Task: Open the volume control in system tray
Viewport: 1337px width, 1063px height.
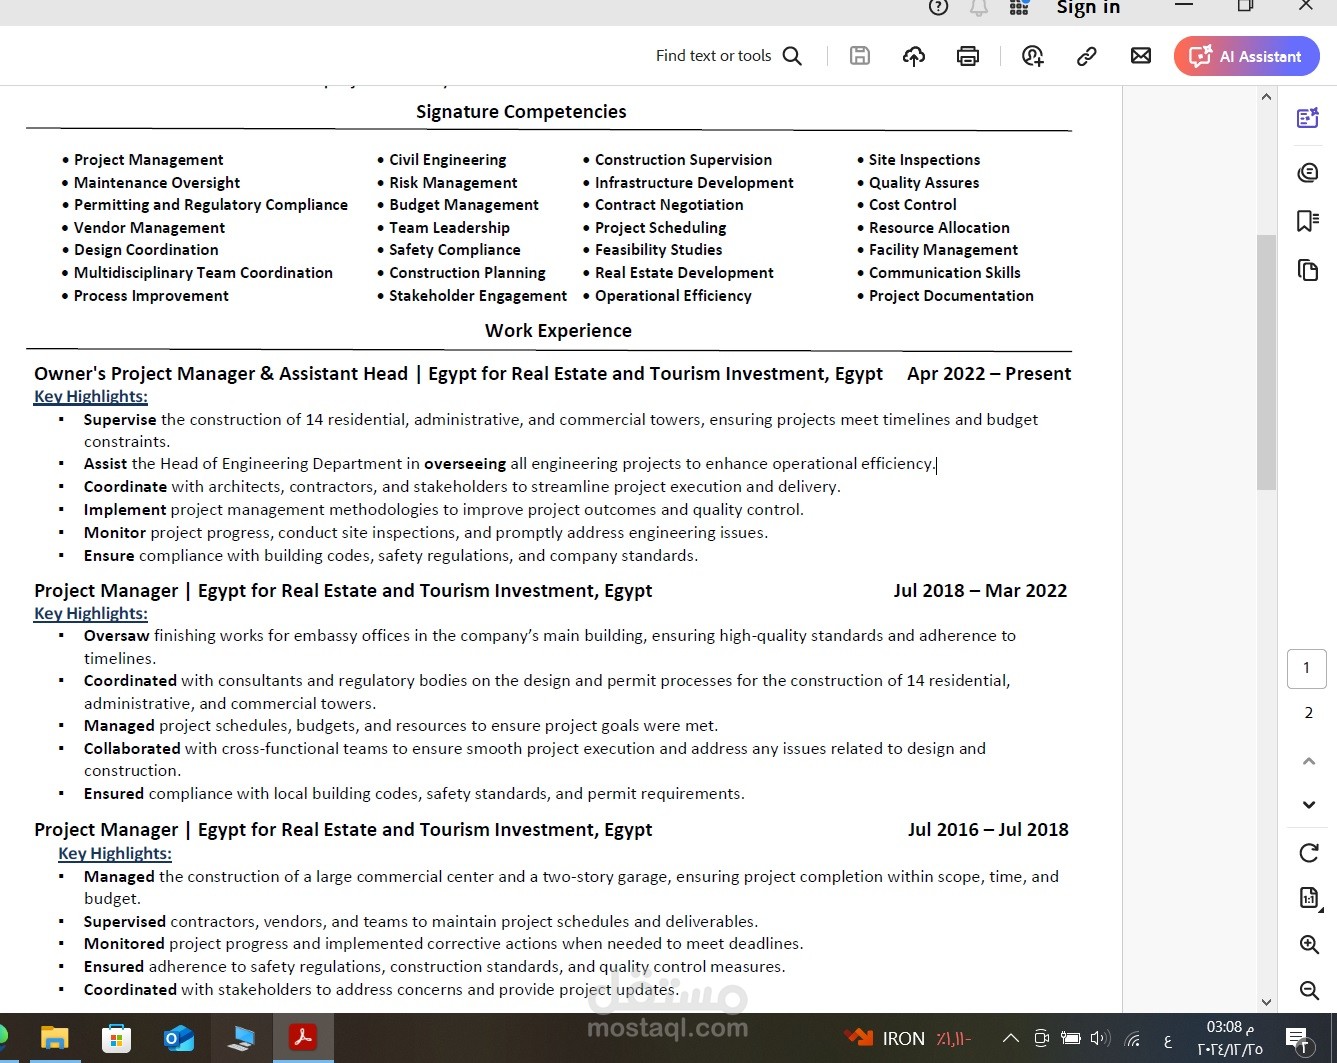Action: 1100,1038
